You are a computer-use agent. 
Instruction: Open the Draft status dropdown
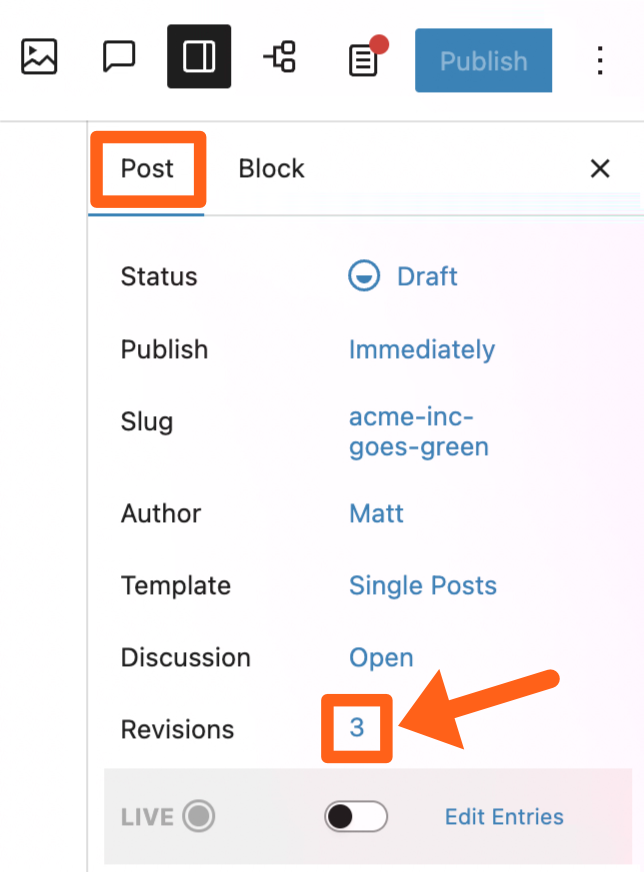coord(427,276)
